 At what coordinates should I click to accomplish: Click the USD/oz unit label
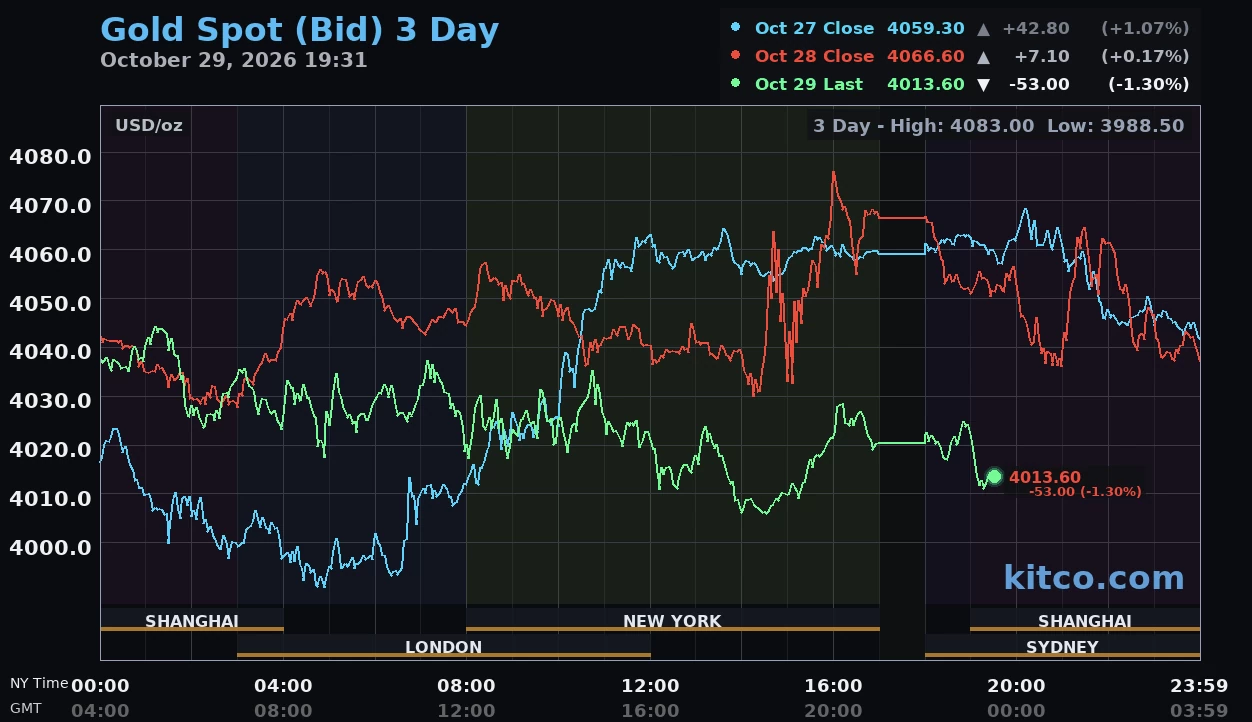click(x=149, y=126)
